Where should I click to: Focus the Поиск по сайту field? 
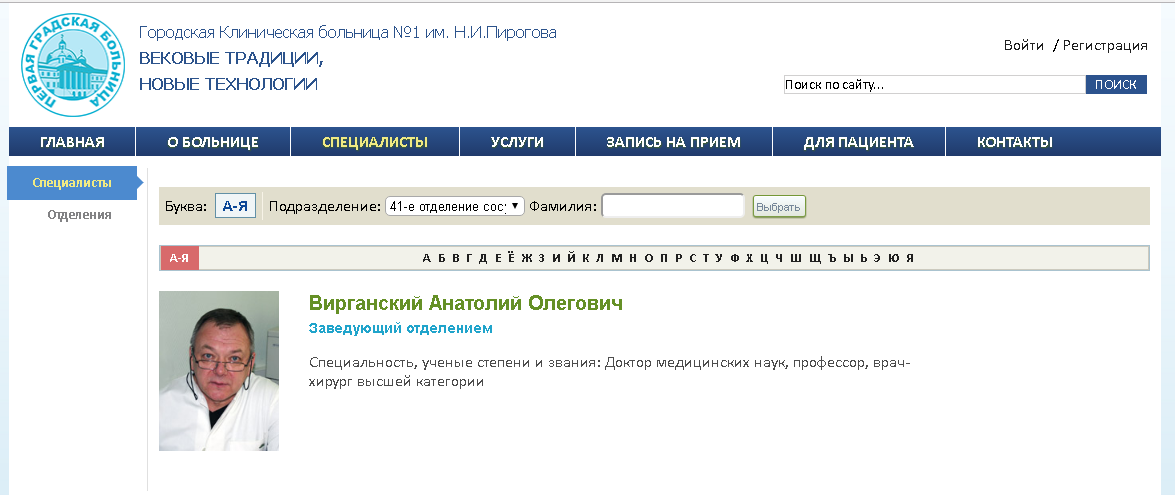[x=934, y=85]
